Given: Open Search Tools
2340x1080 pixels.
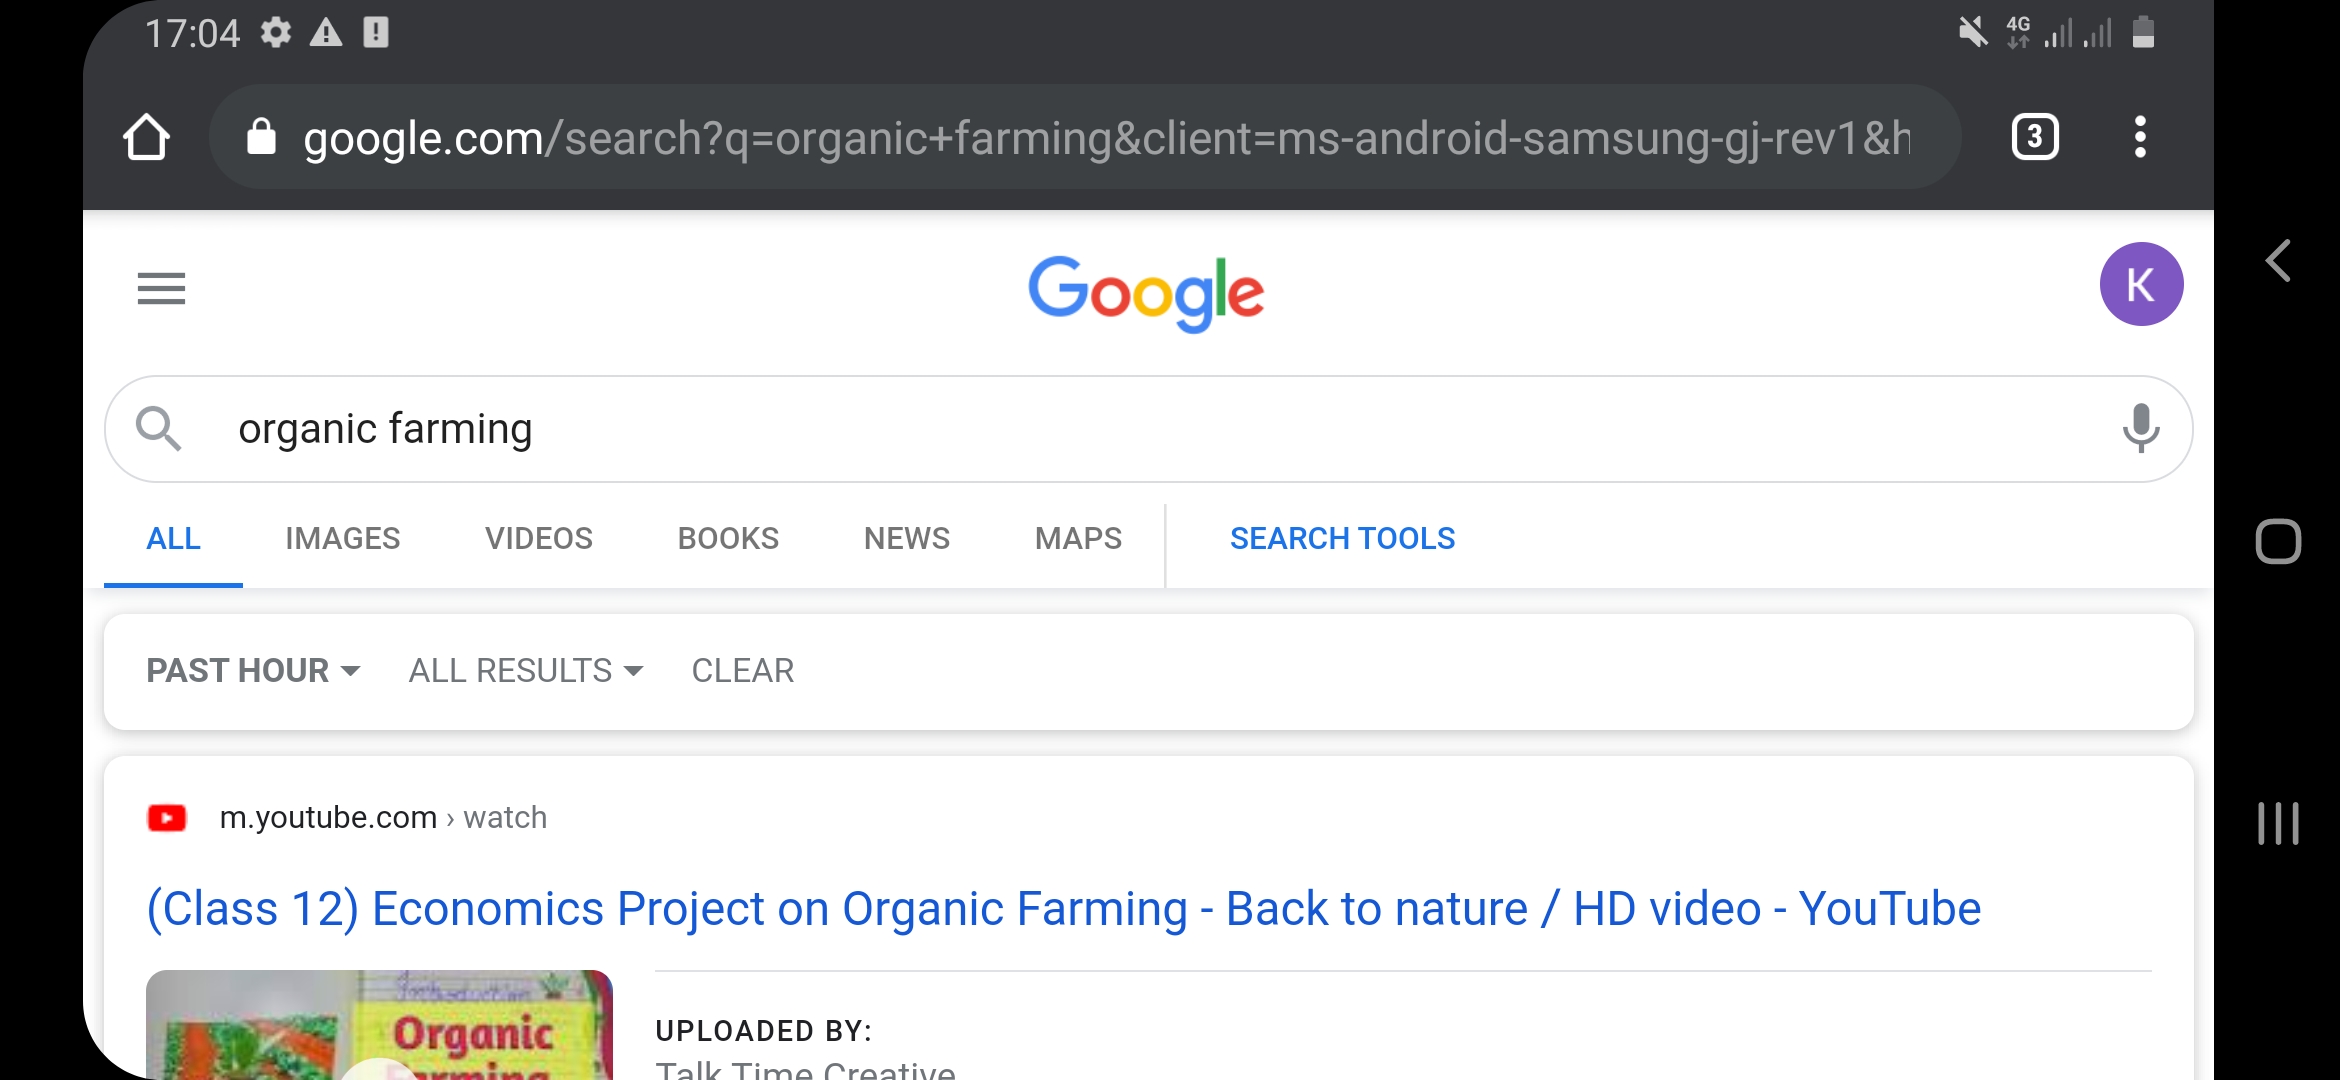Looking at the screenshot, I should click(x=1342, y=539).
